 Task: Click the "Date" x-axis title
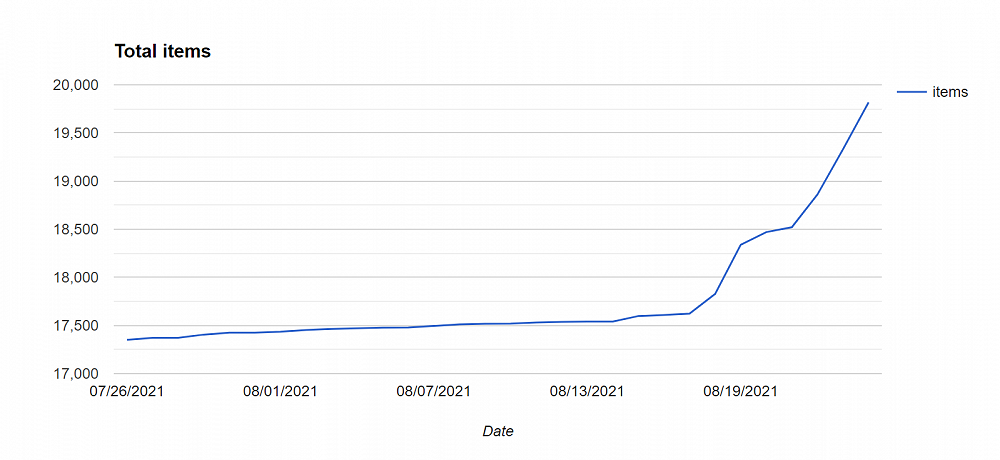tap(498, 431)
